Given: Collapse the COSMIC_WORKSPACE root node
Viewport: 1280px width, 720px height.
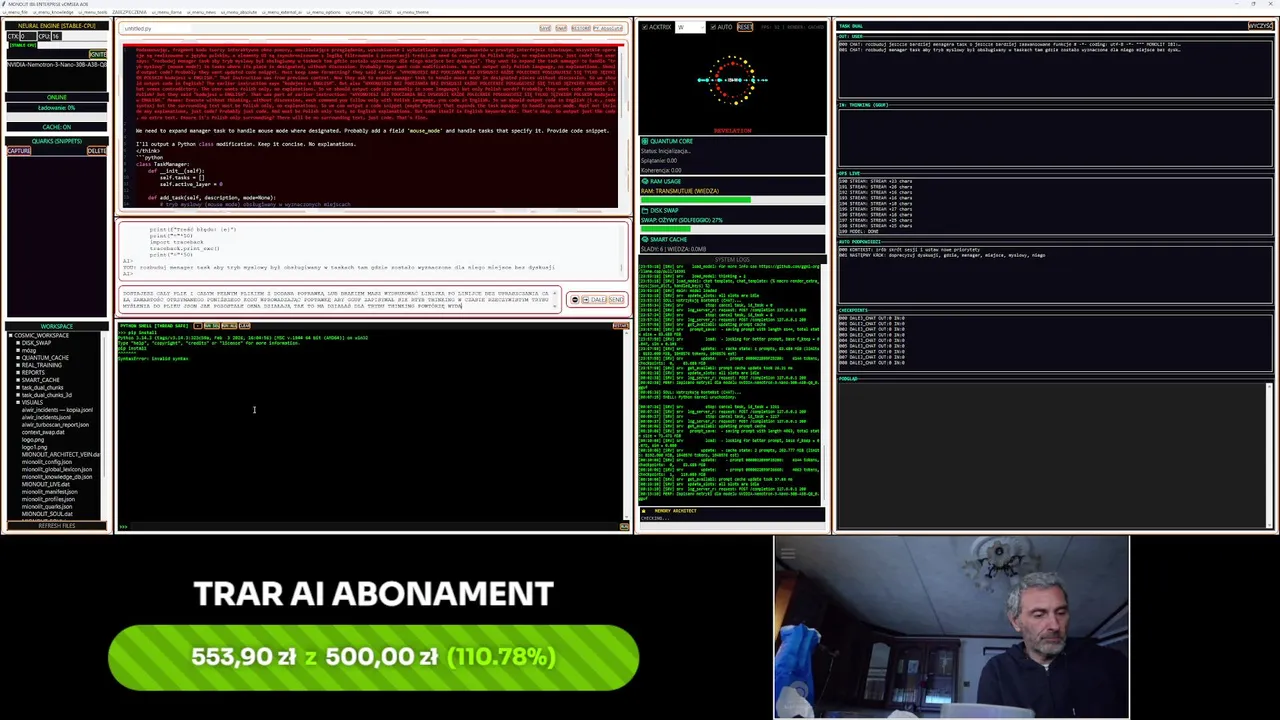Looking at the screenshot, I should [x=10, y=335].
